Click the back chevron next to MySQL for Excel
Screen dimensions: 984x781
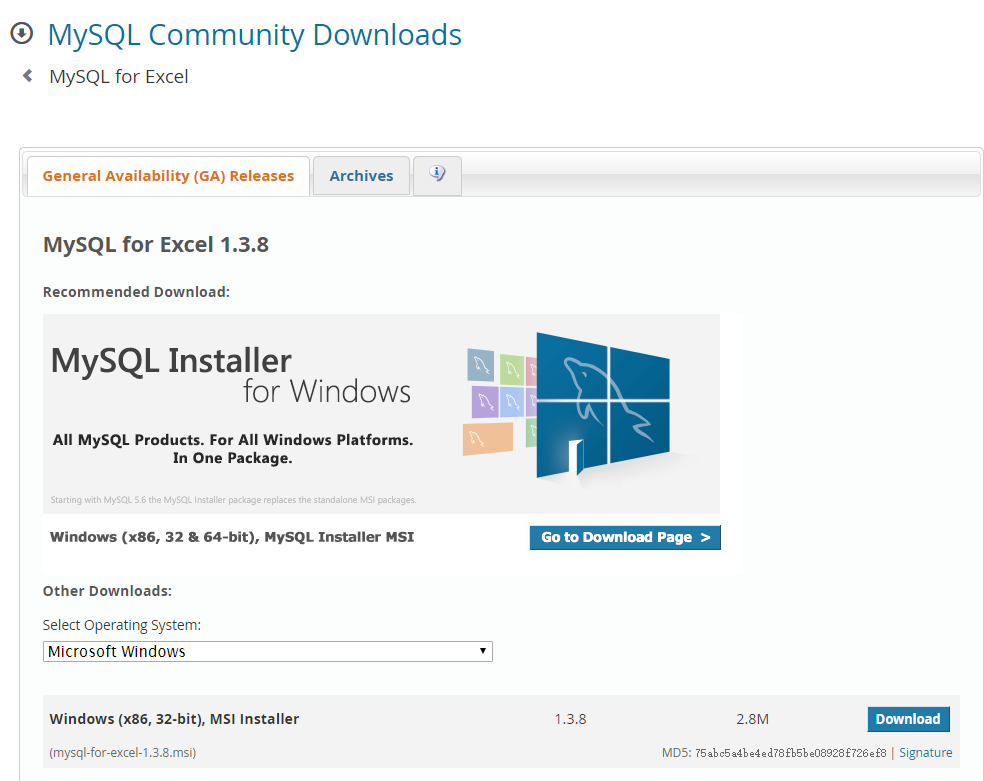[x=28, y=76]
